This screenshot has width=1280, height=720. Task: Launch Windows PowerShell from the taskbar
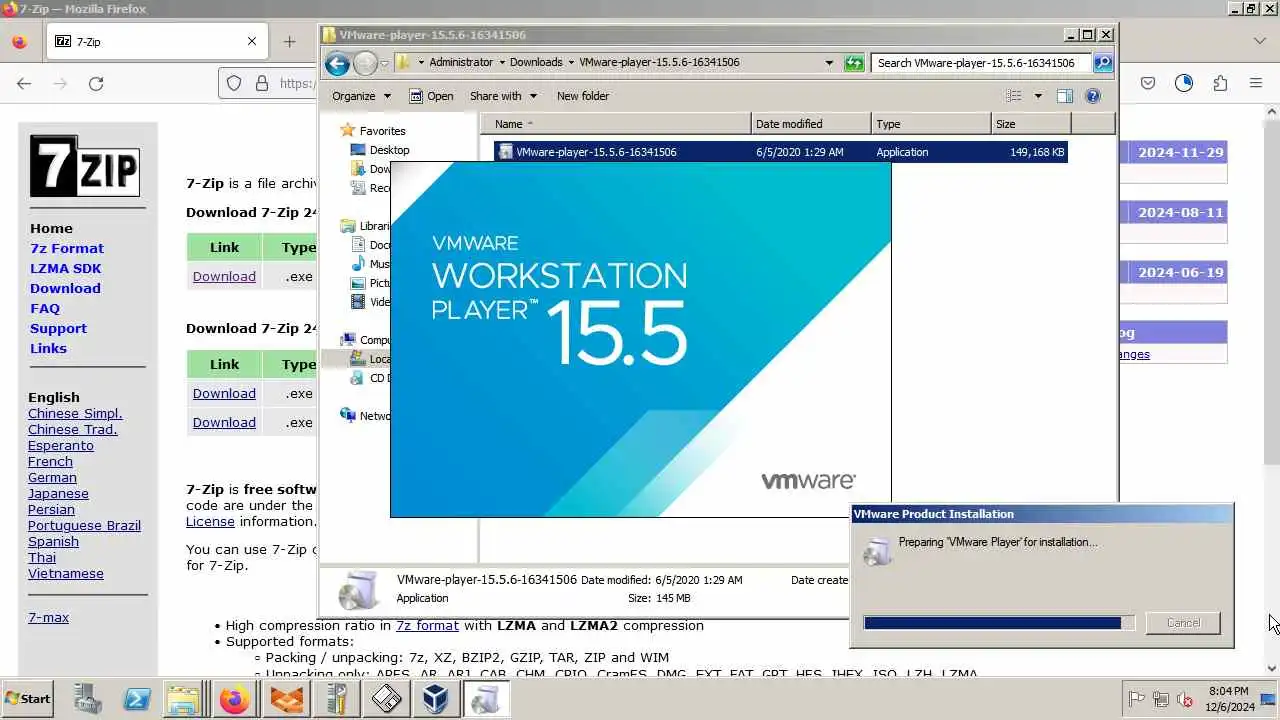(136, 699)
